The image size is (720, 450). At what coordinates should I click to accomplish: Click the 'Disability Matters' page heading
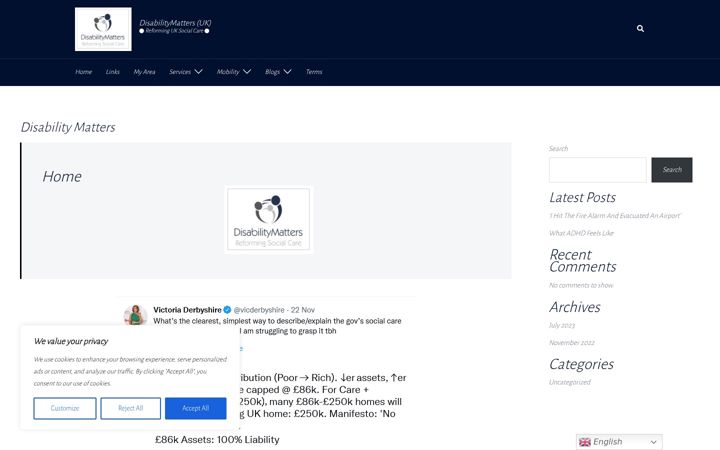pos(68,127)
